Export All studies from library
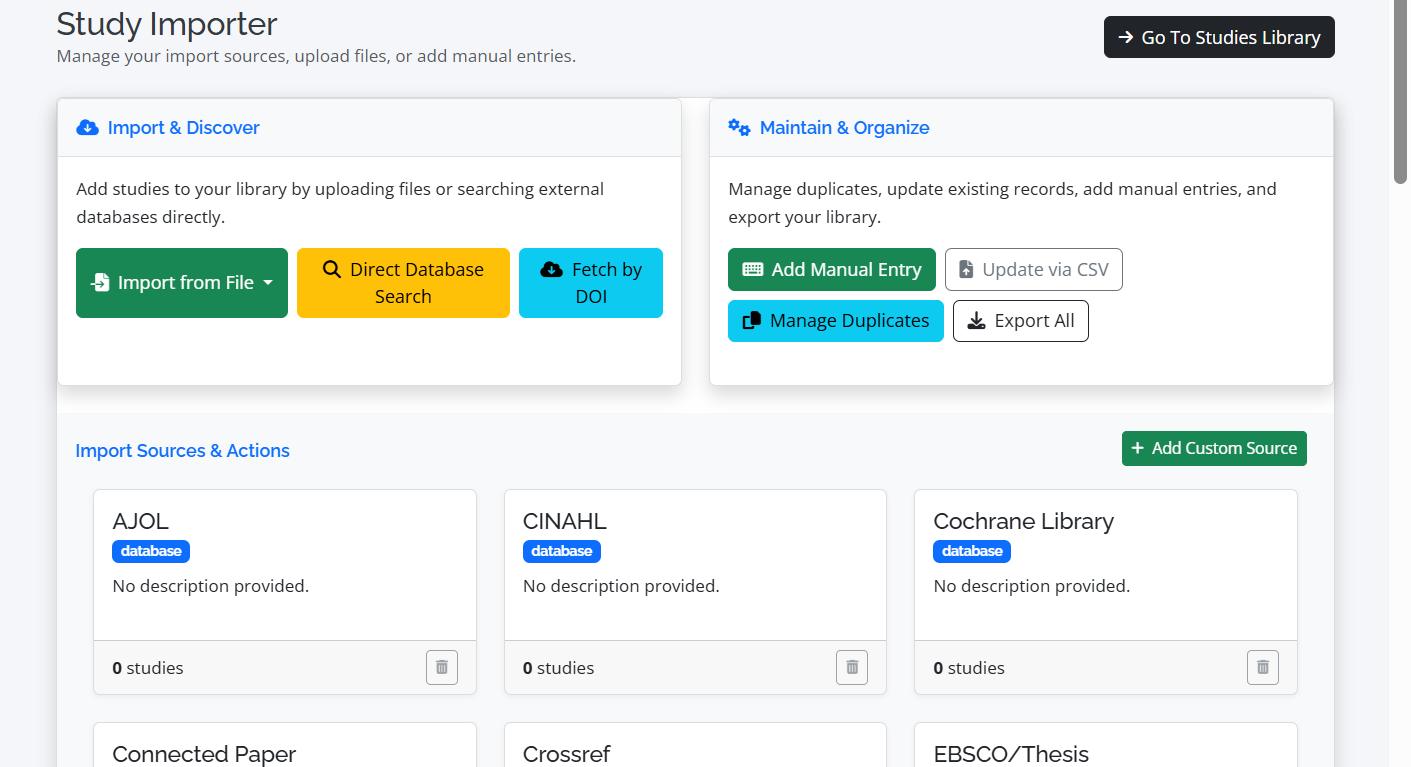 (x=1021, y=321)
